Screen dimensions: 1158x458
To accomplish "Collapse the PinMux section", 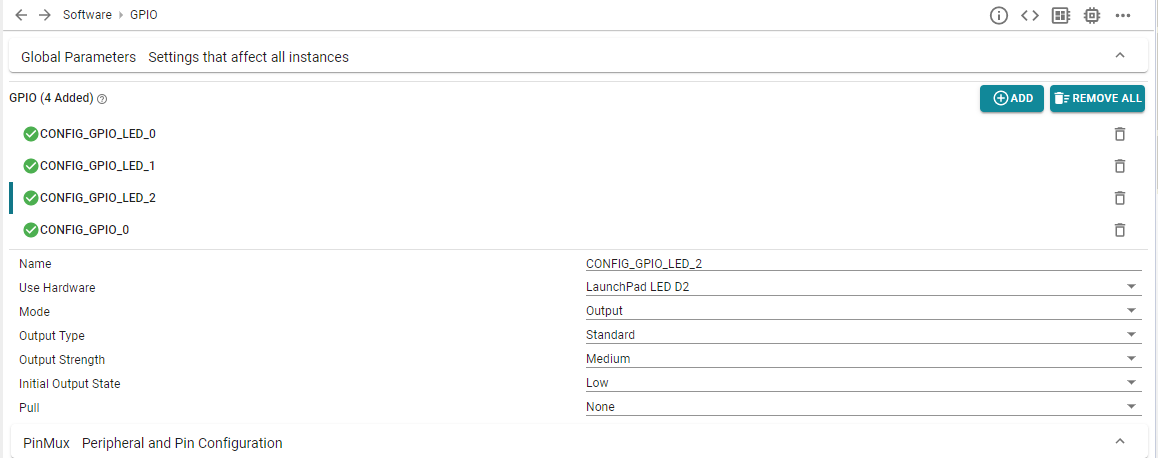I will pyautogui.click(x=1120, y=442).
